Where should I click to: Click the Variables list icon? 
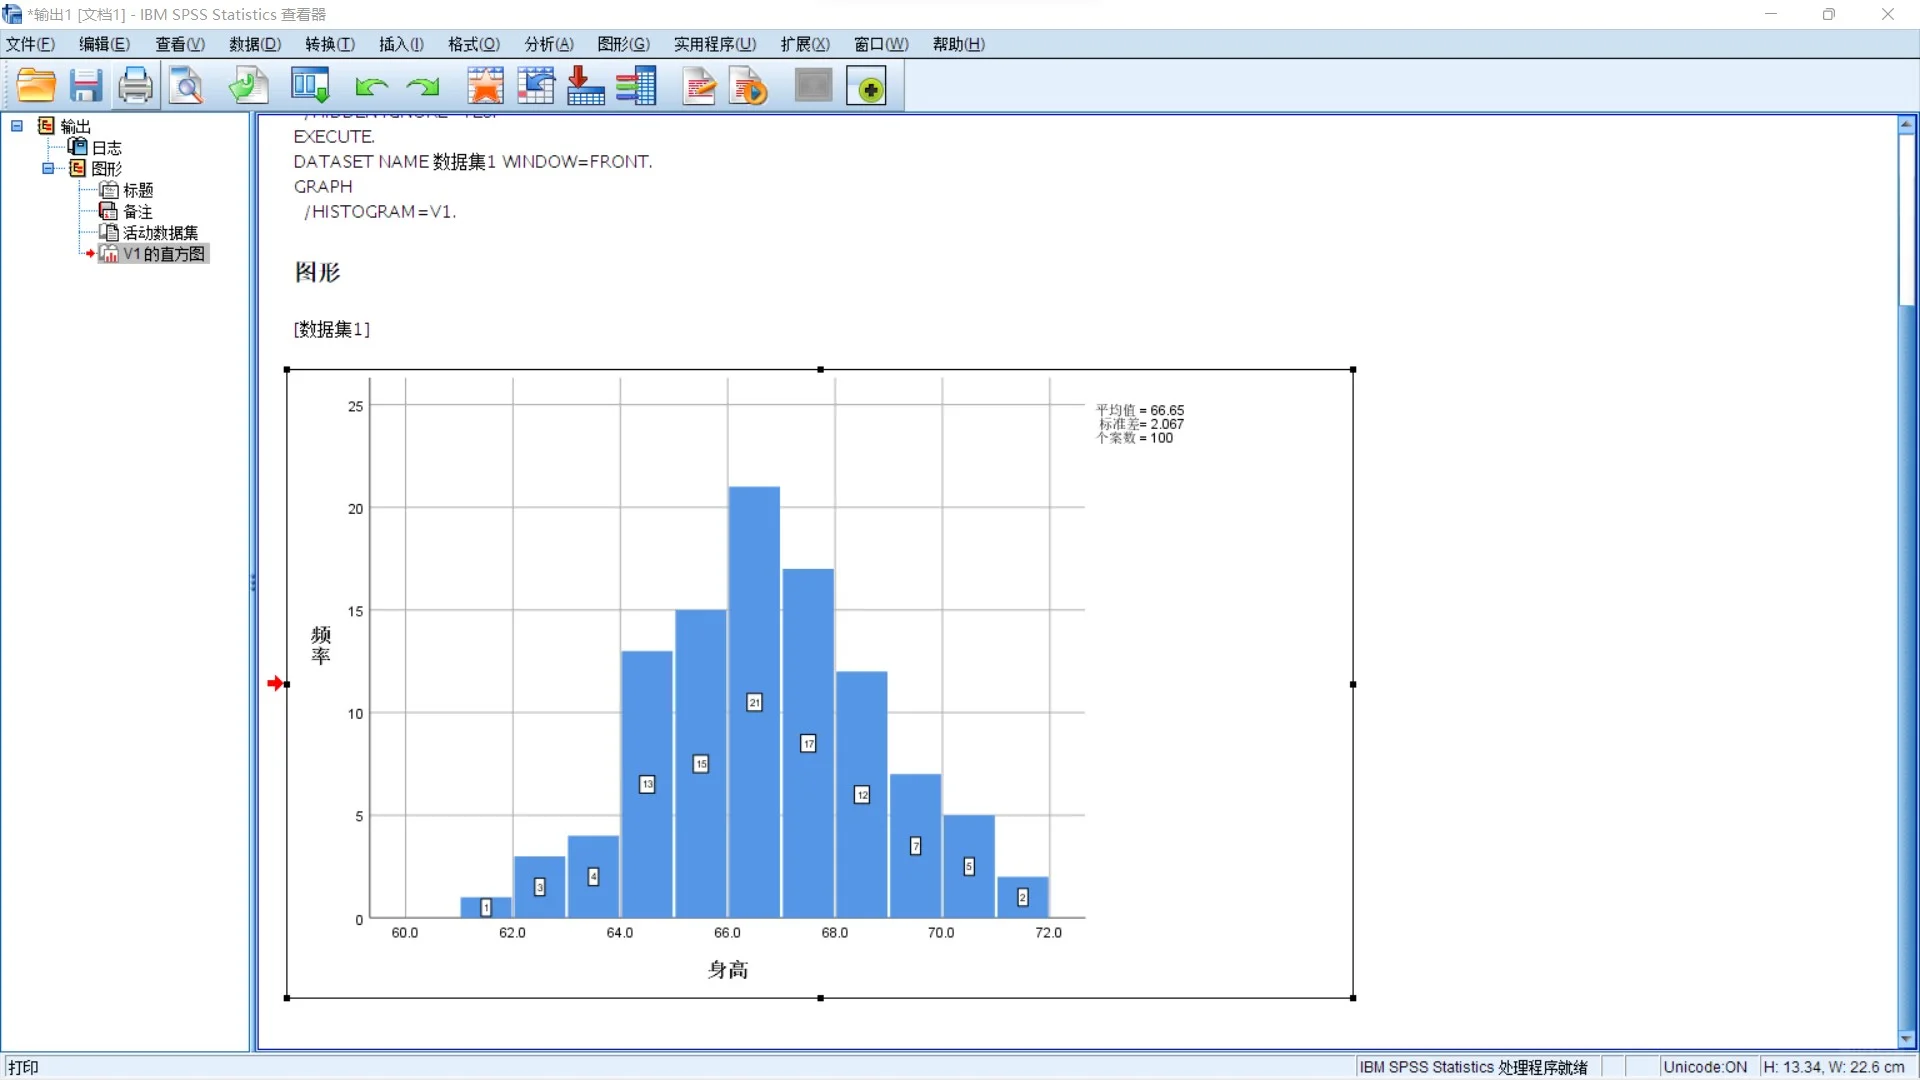pyautogui.click(x=636, y=86)
